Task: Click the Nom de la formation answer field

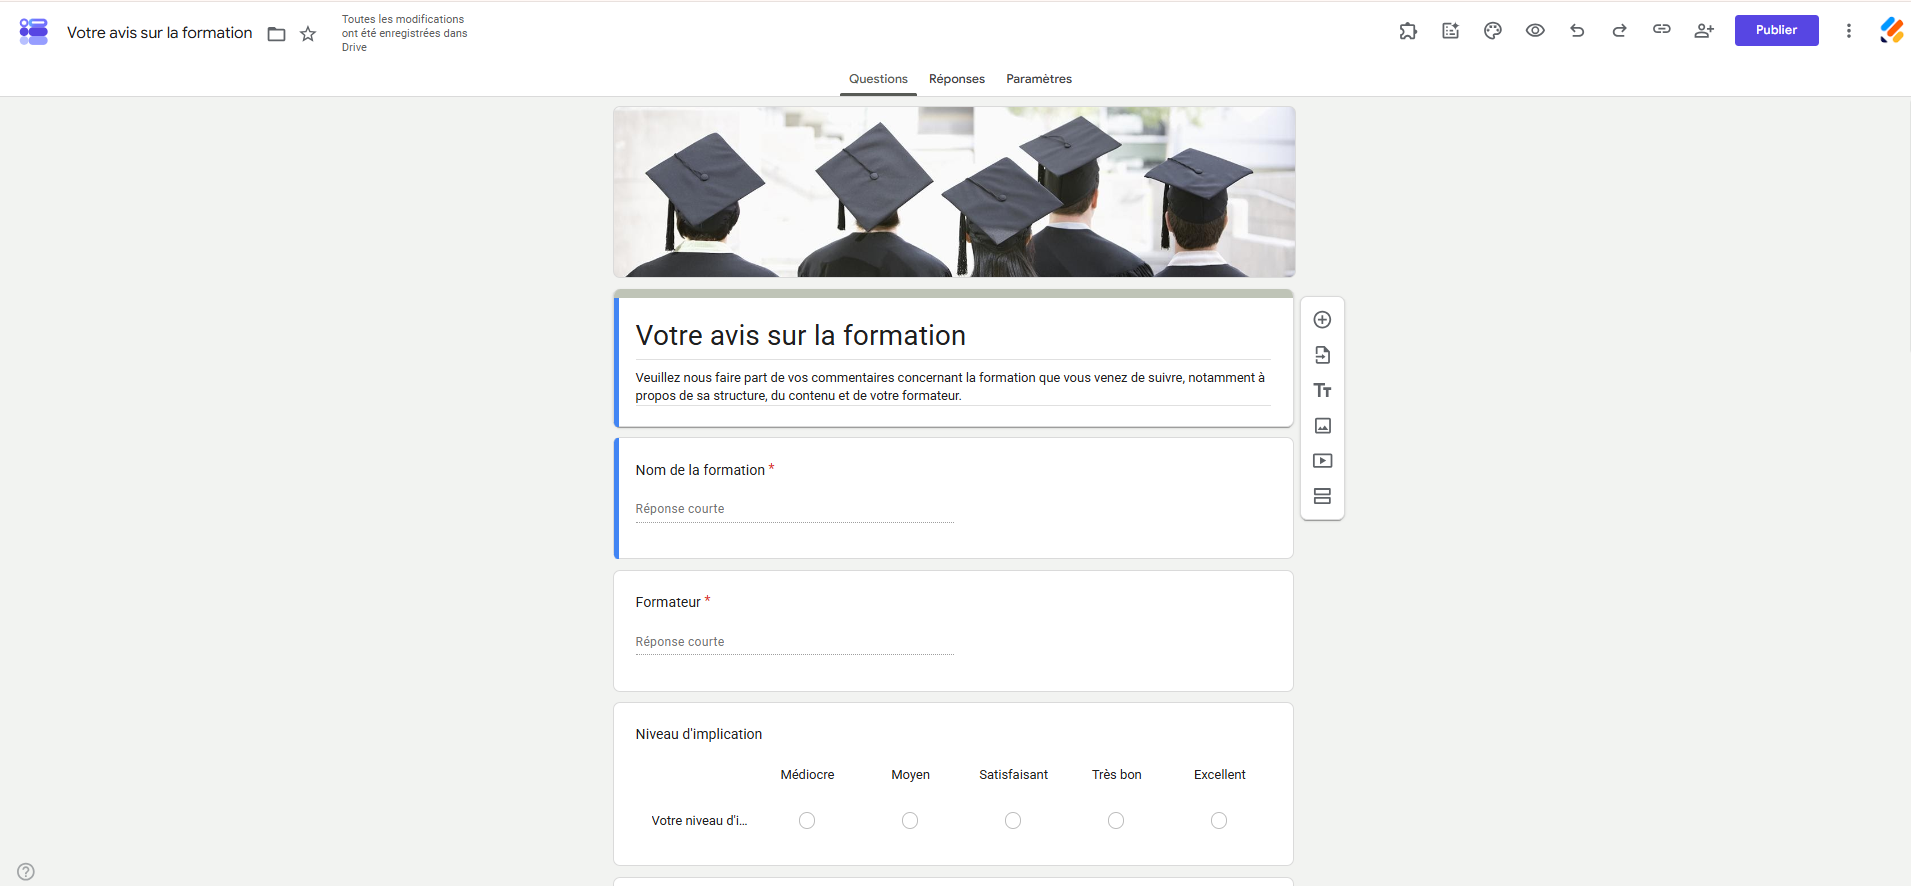Action: (795, 510)
